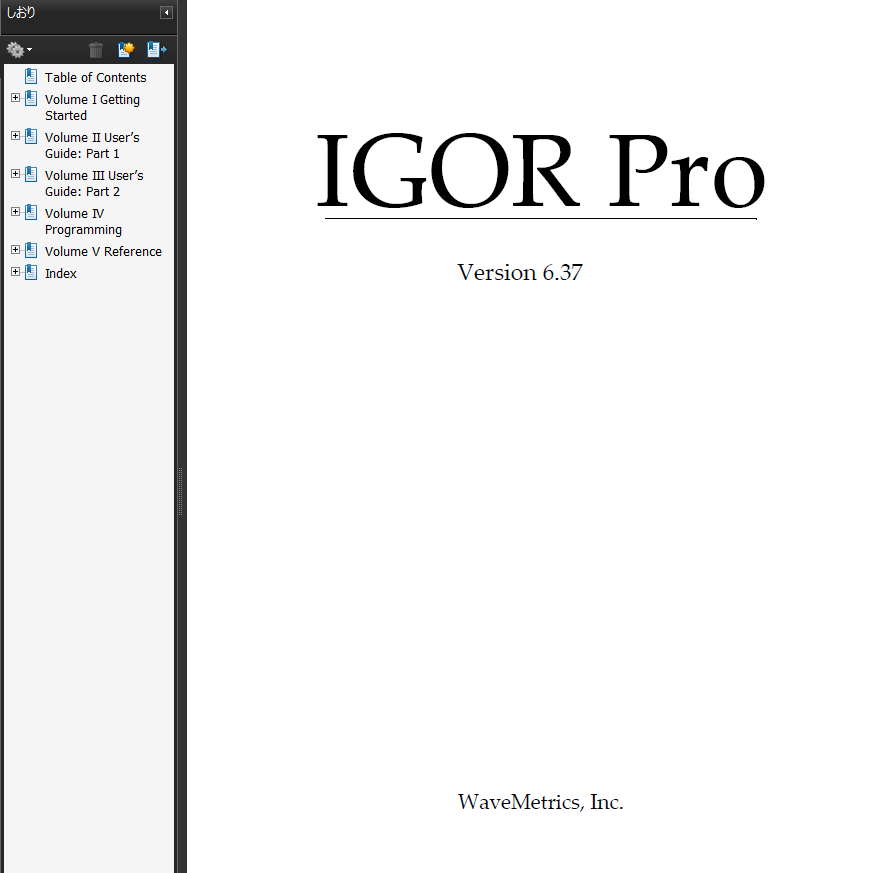
Task: Expand the Volume II User's Guide bookmark
Action: click(x=15, y=136)
